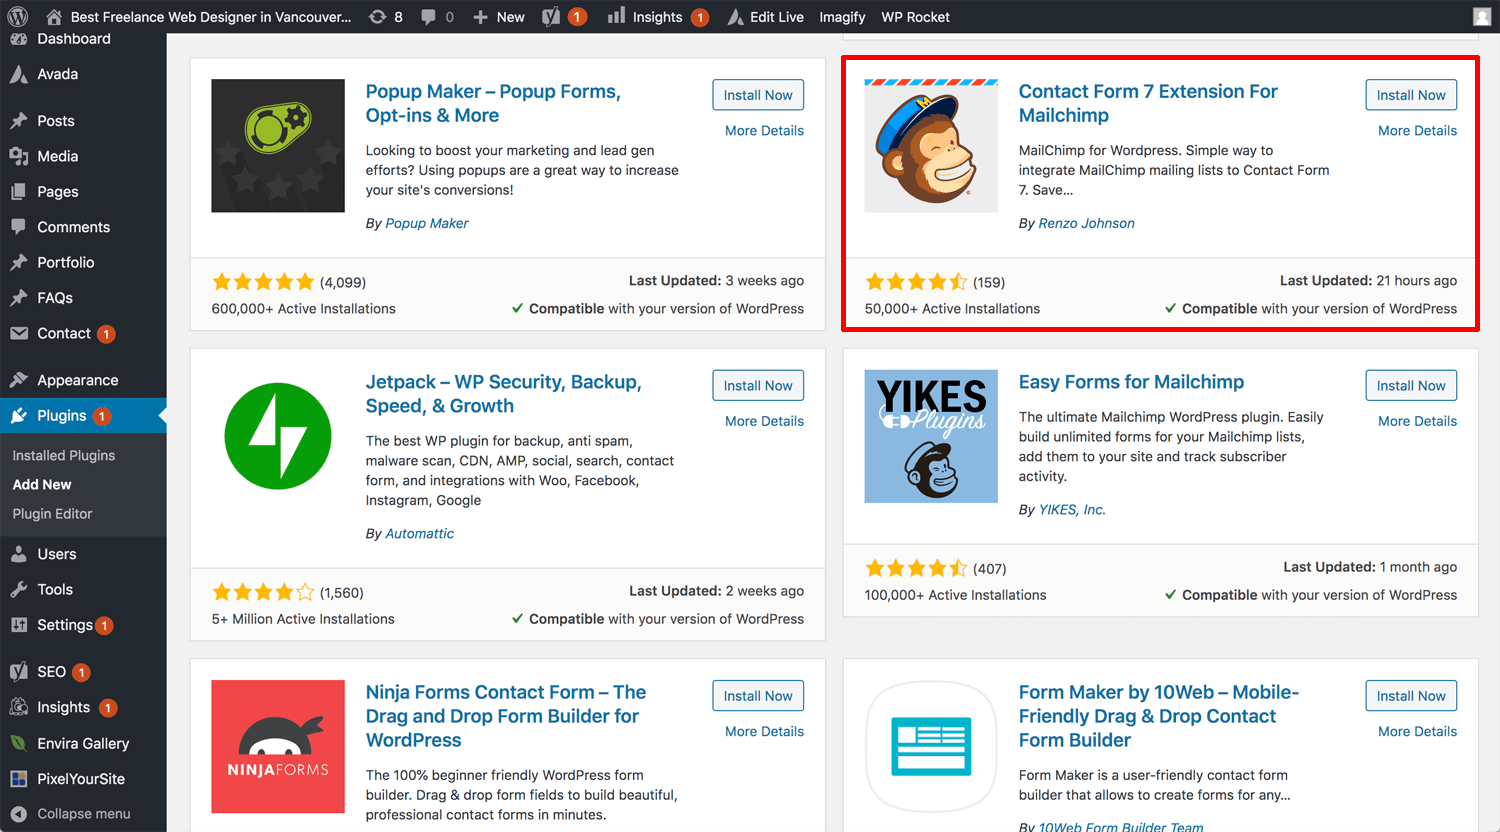Open Form Maker by 10Web title link
This screenshot has height=832, width=1500.
[x=1158, y=716]
